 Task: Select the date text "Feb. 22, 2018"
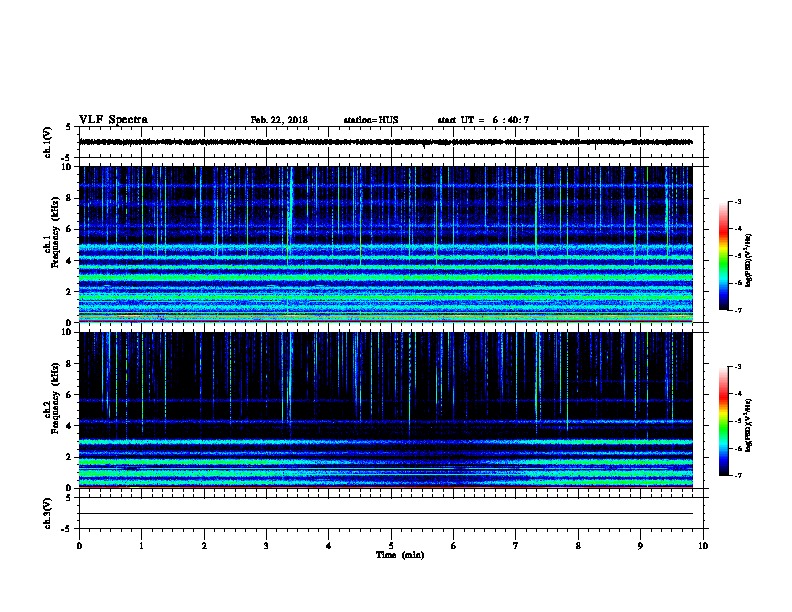[x=279, y=120]
